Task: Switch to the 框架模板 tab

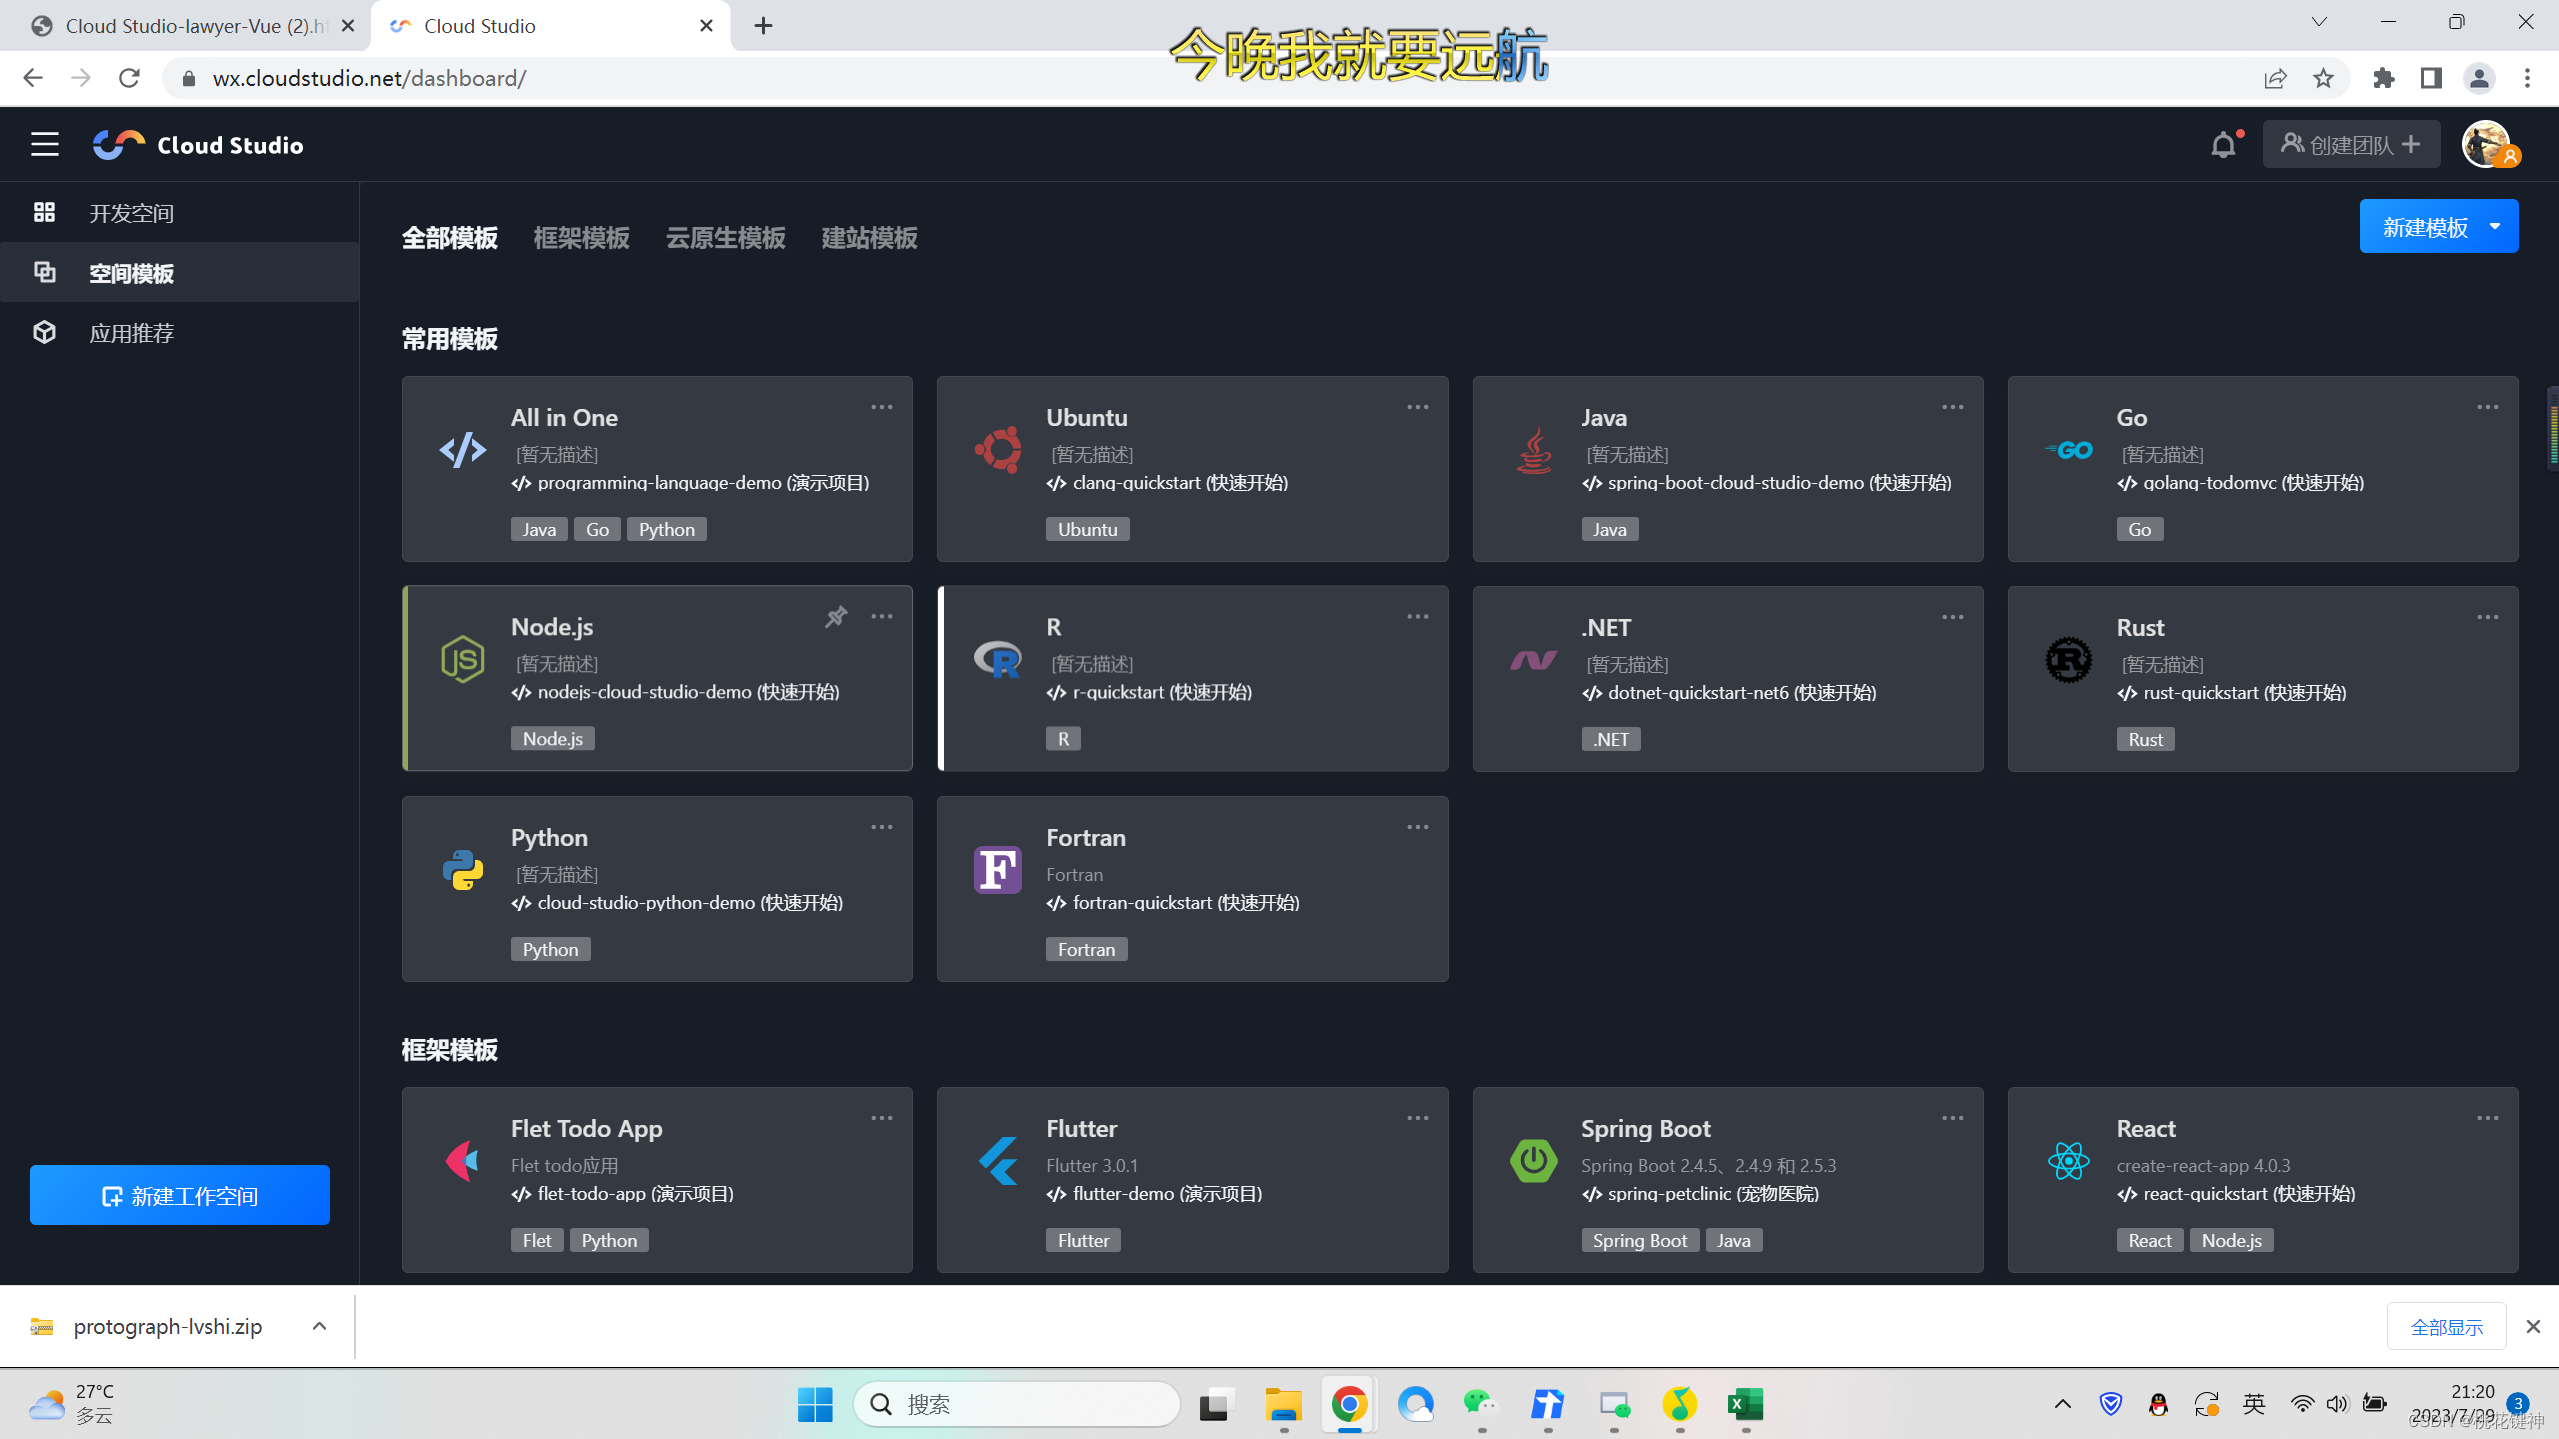Action: click(581, 238)
